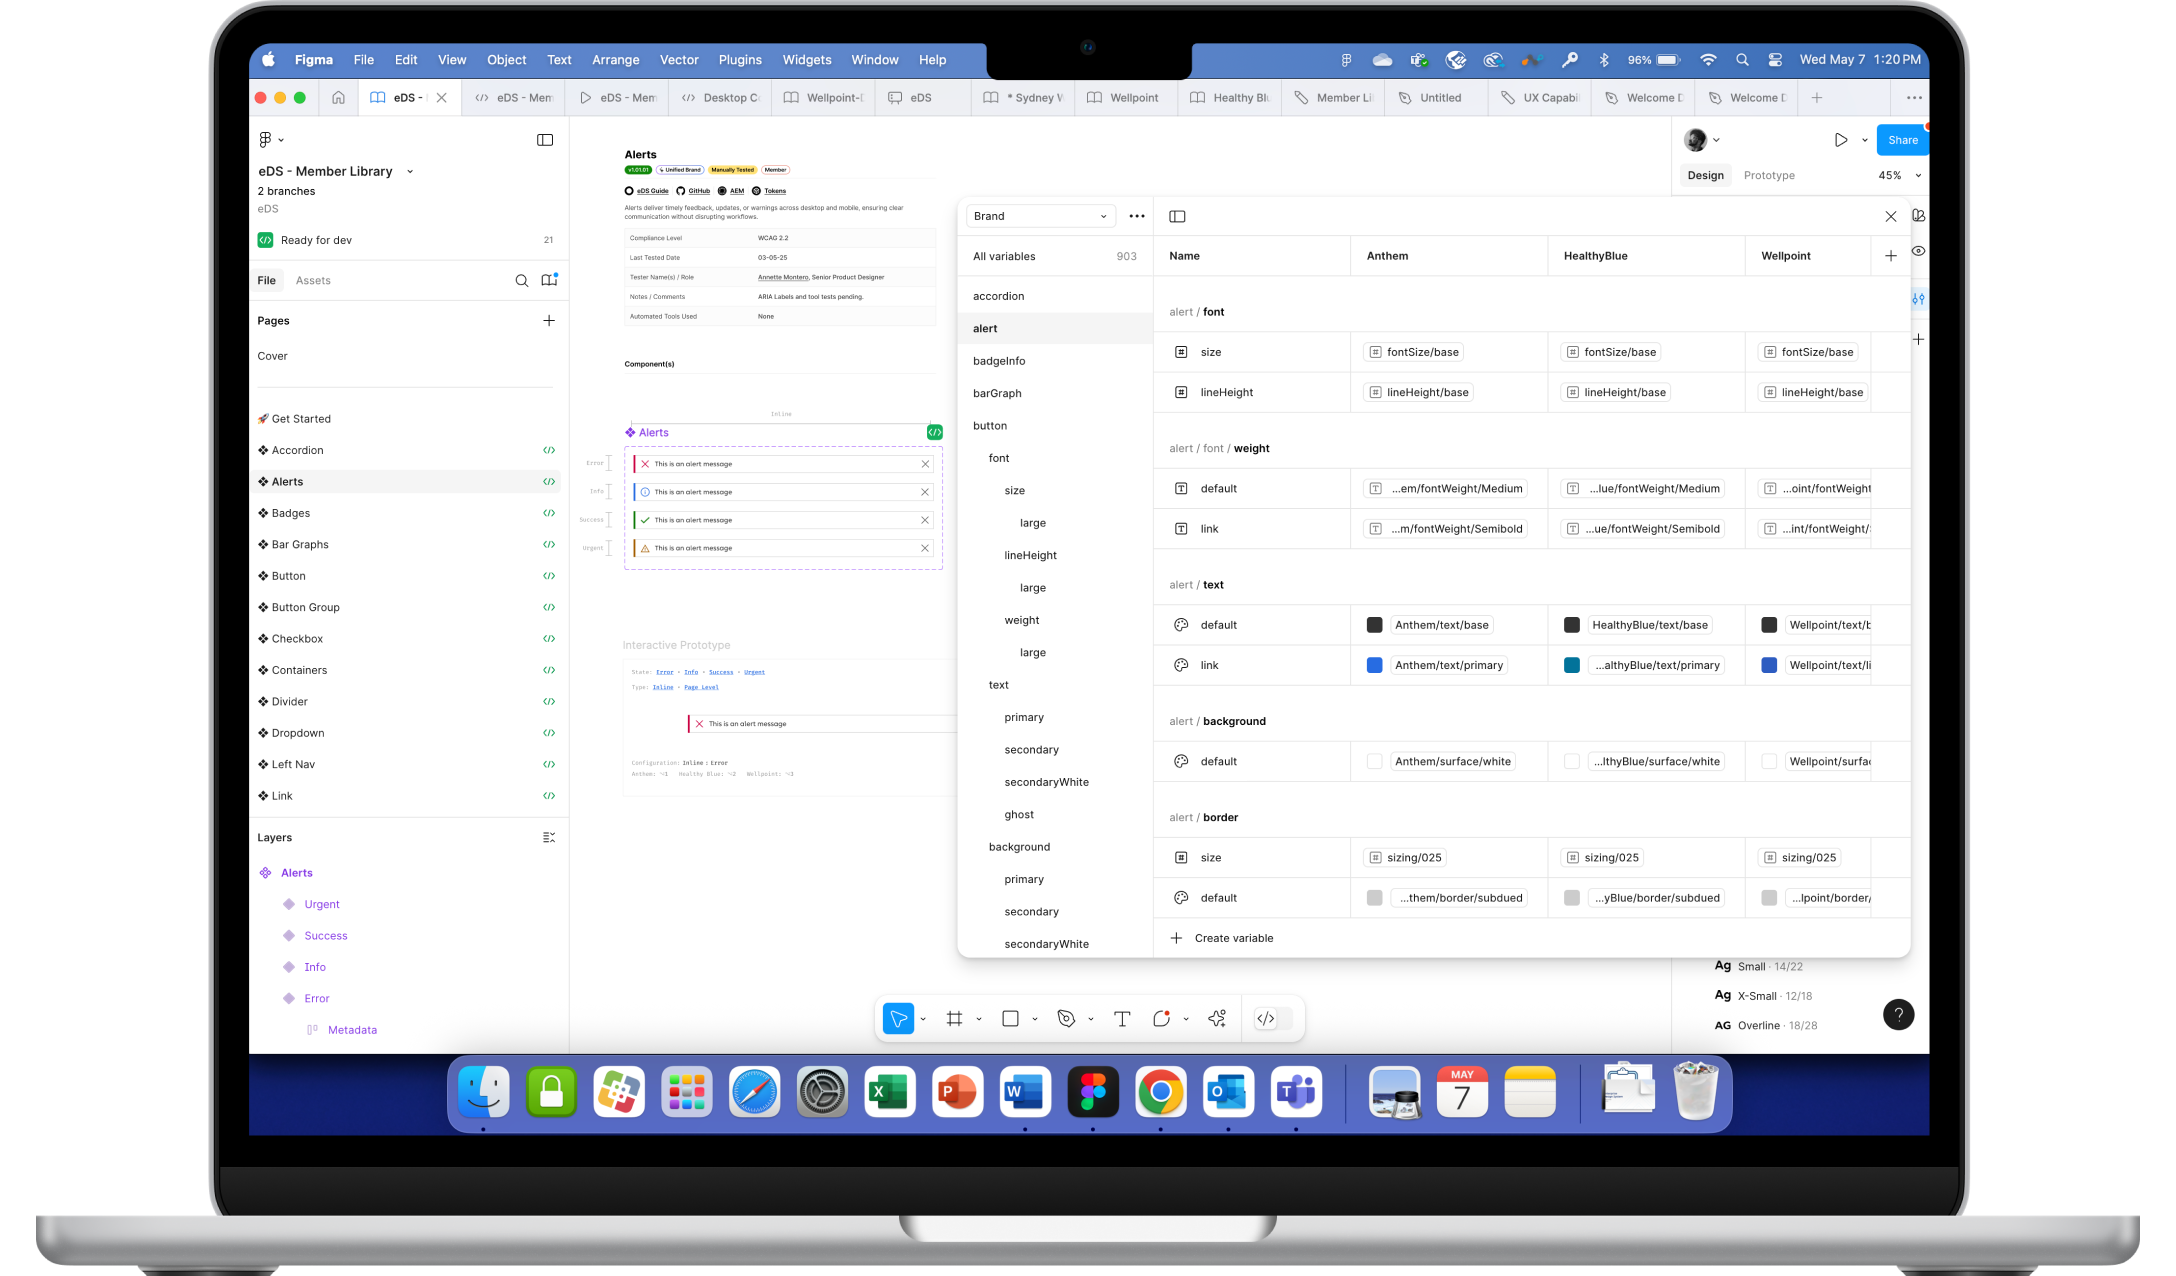Screen dimensions: 2176x1276
Task: Select the Button Group page
Action: click(x=405, y=607)
